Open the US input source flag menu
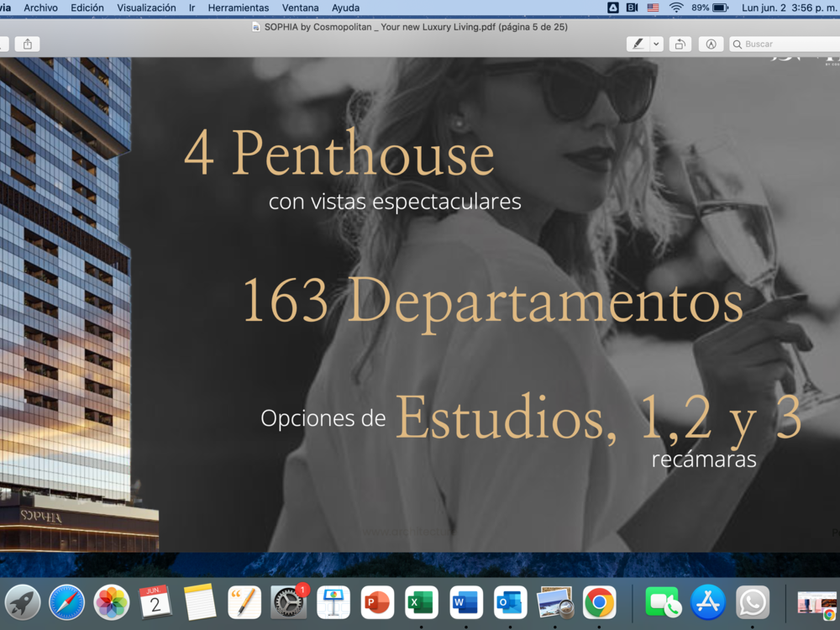The image size is (840, 630). tap(653, 8)
